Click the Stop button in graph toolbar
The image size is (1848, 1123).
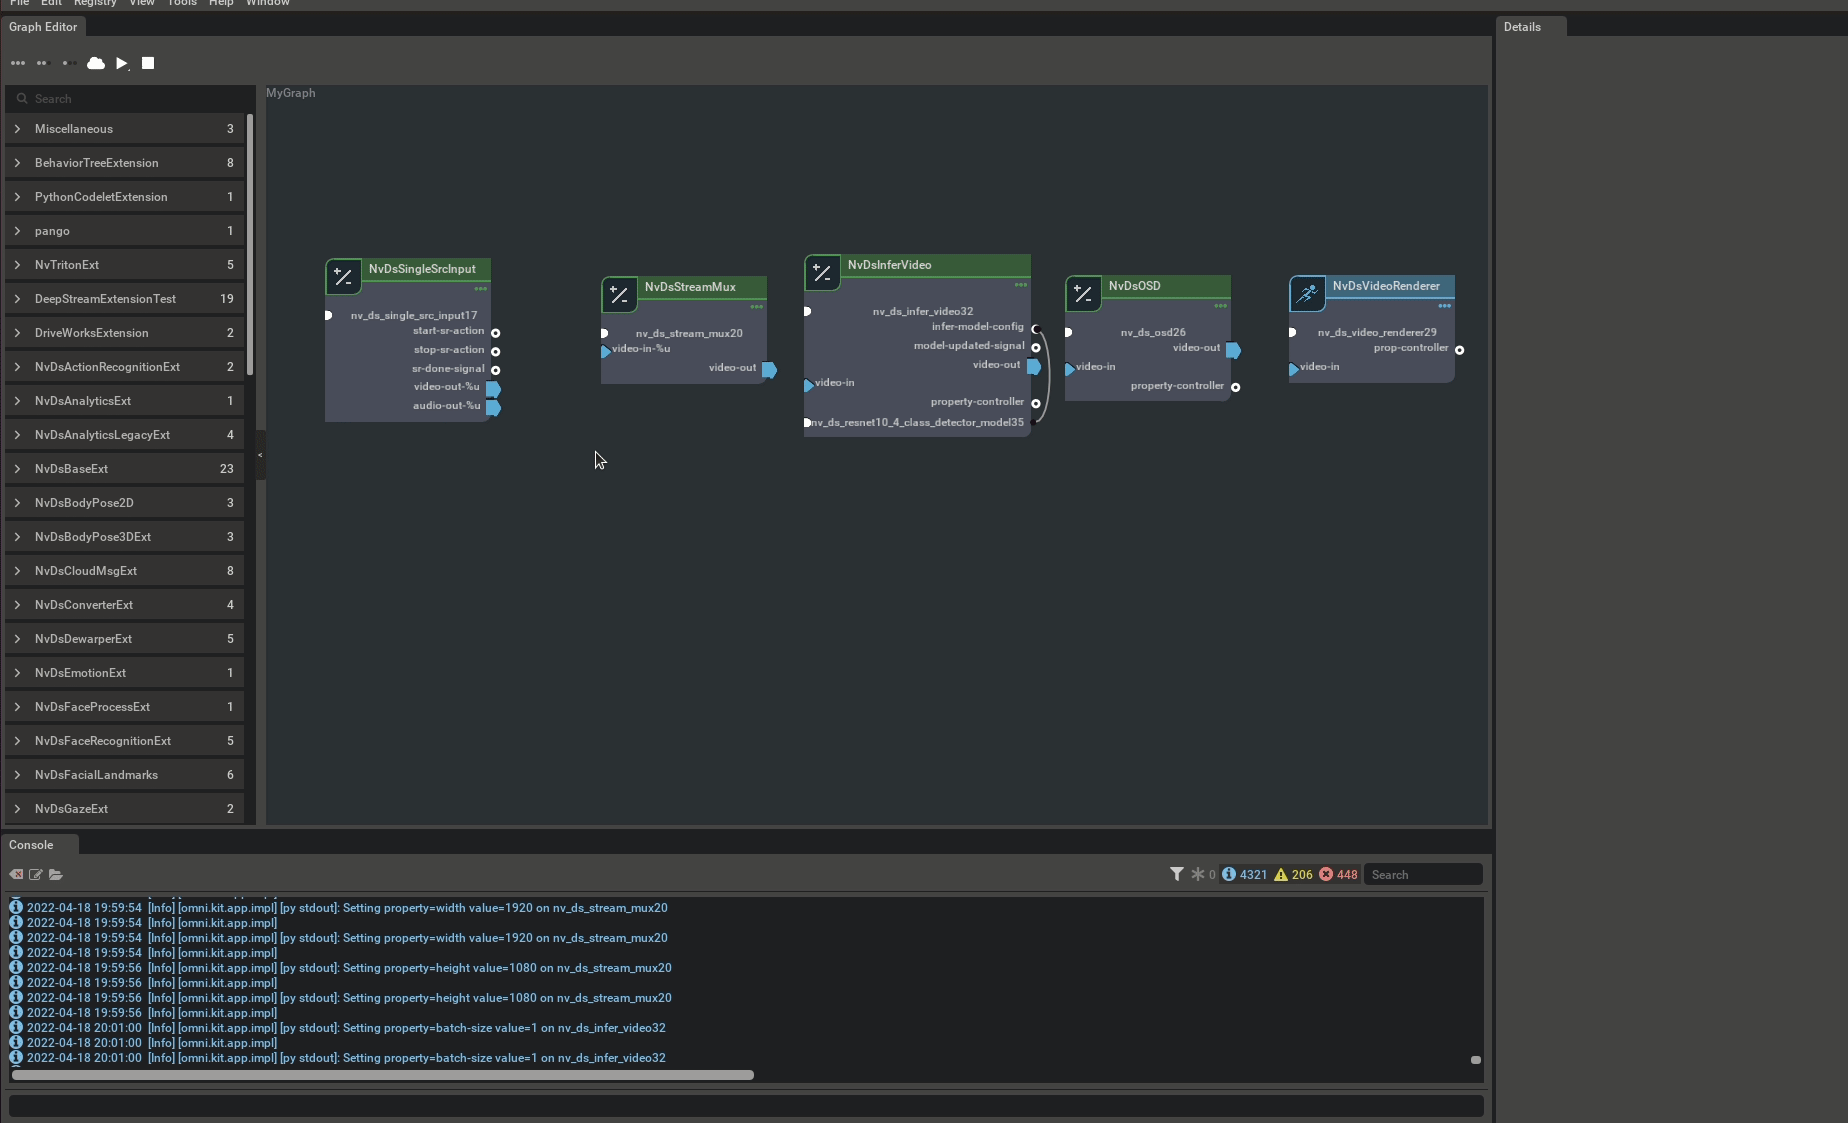click(147, 63)
